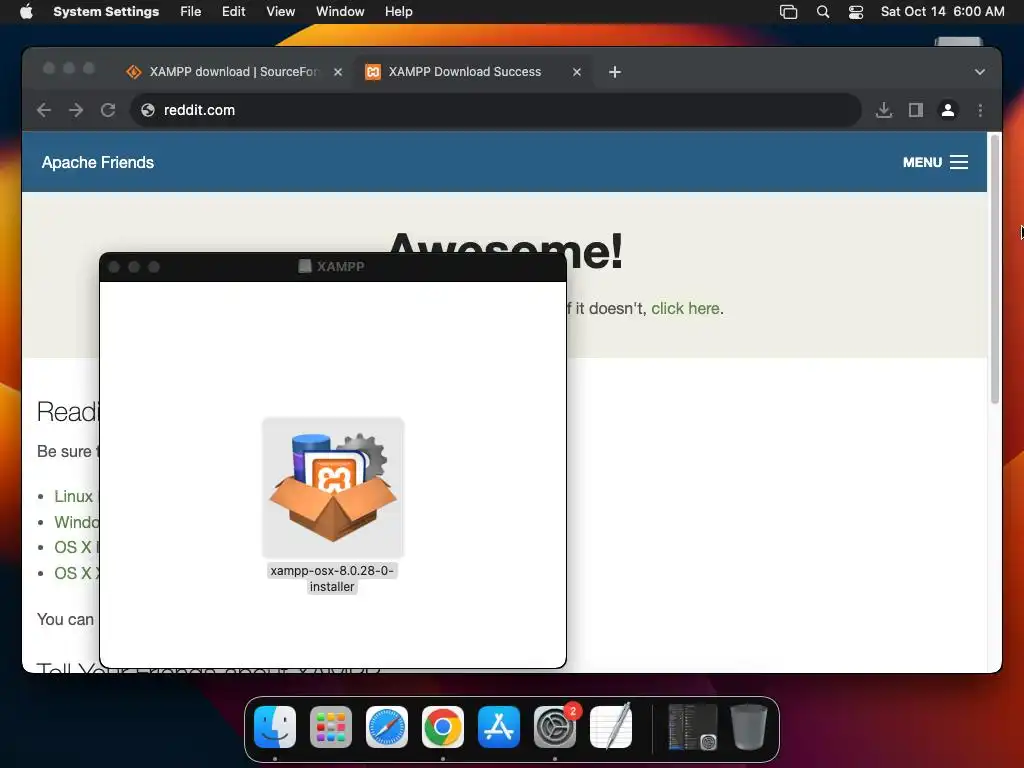Open Finder from the Dock
This screenshot has width=1024, height=768.
275,727
